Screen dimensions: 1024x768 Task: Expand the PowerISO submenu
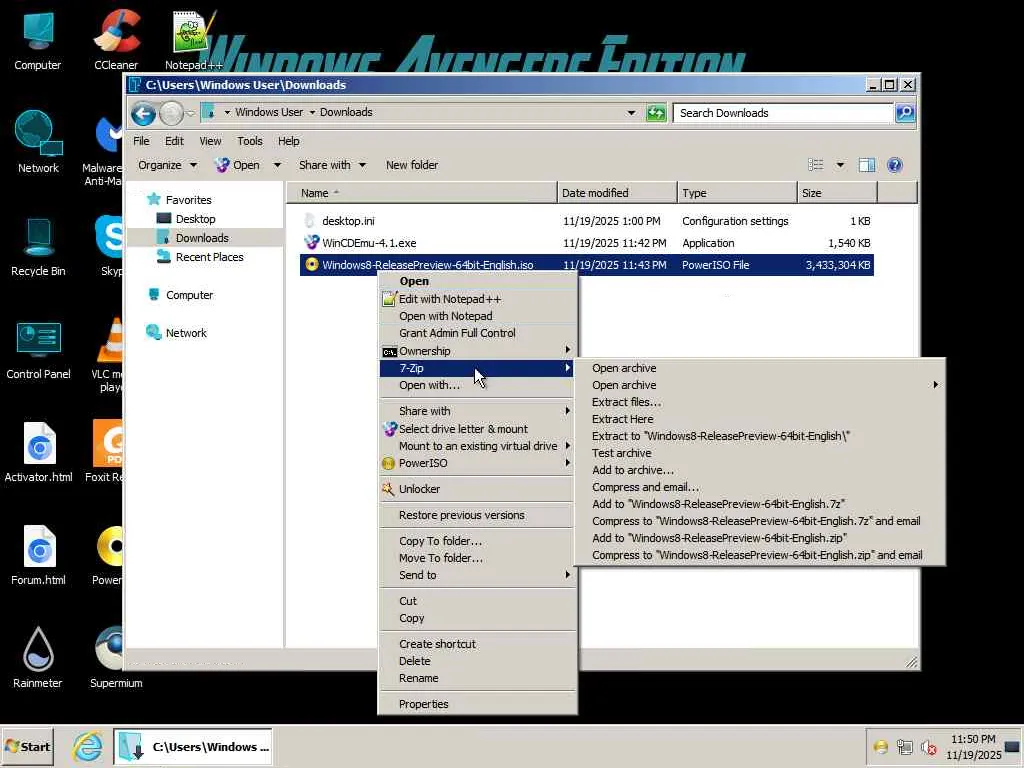click(x=477, y=463)
